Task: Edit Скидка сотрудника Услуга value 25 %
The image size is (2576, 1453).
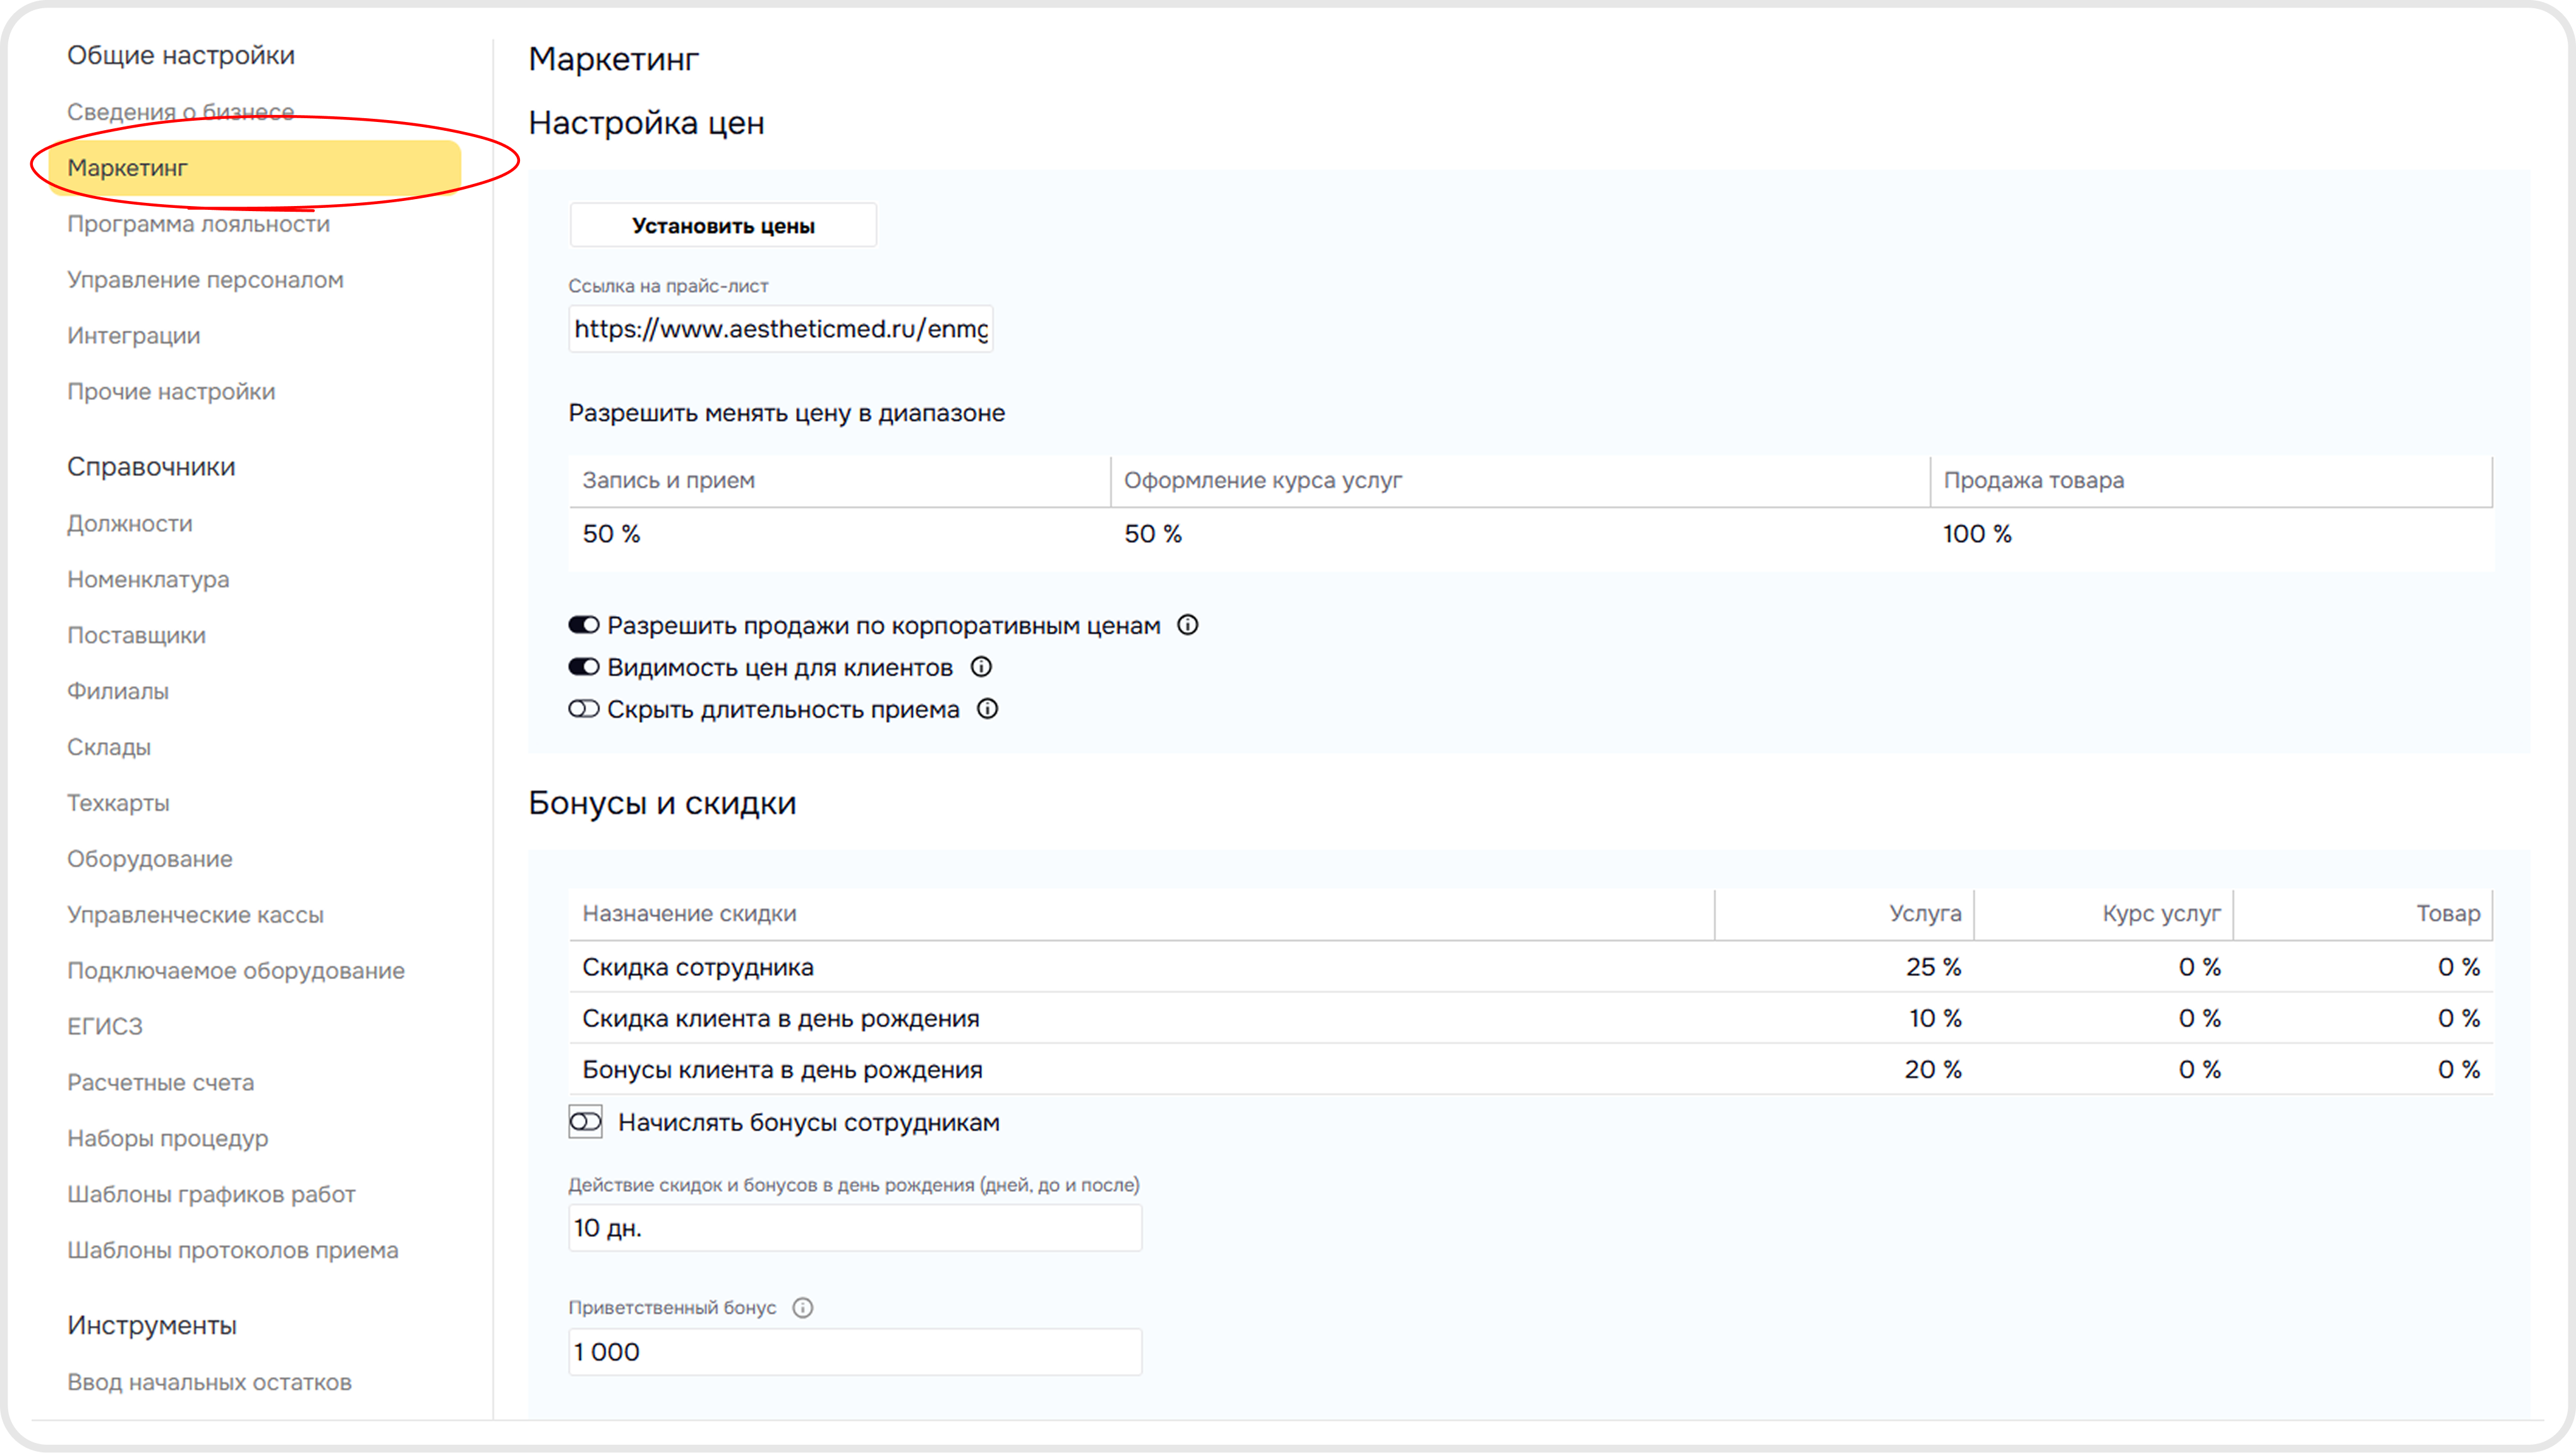Action: pos(1933,967)
